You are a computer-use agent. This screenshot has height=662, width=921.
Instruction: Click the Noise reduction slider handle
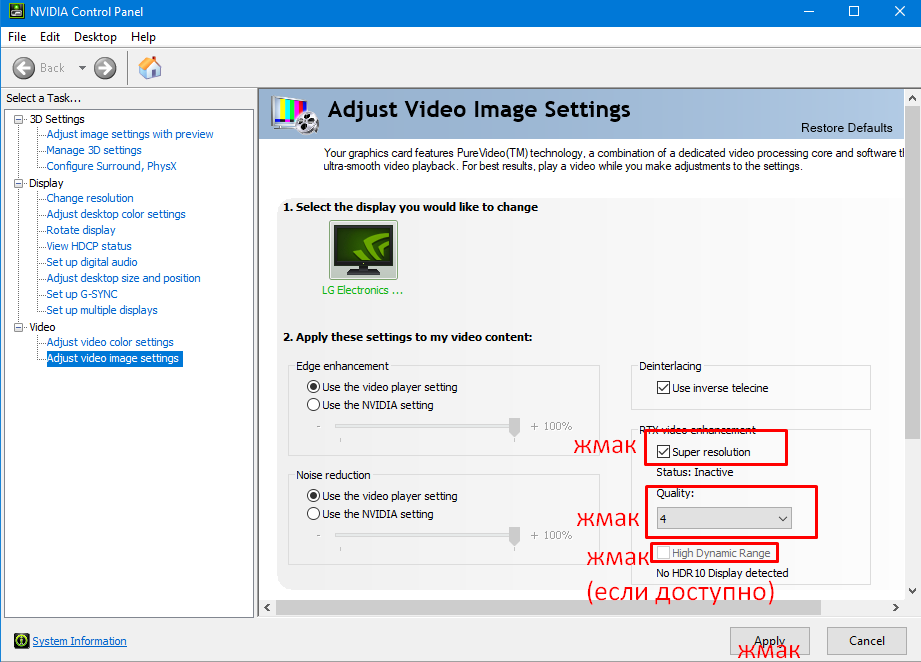tap(515, 536)
